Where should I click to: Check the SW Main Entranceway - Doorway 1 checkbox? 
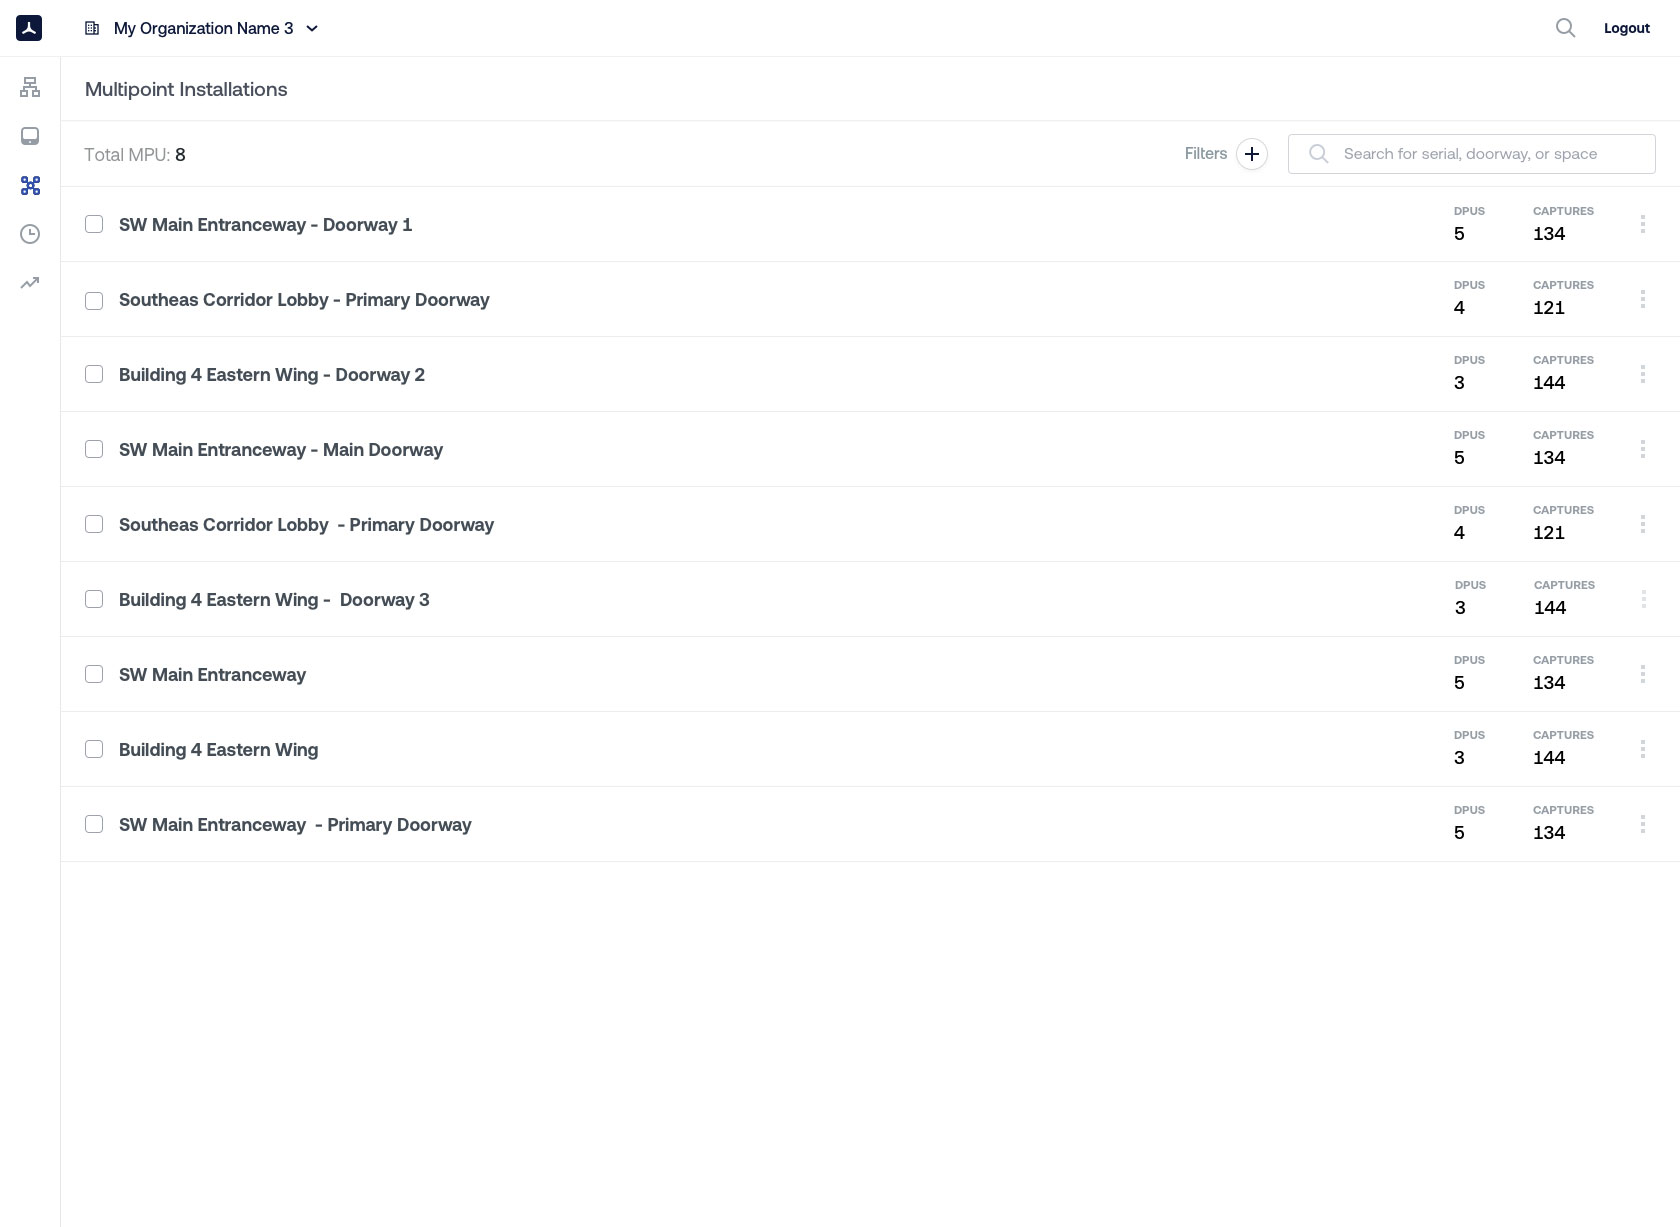coord(94,224)
